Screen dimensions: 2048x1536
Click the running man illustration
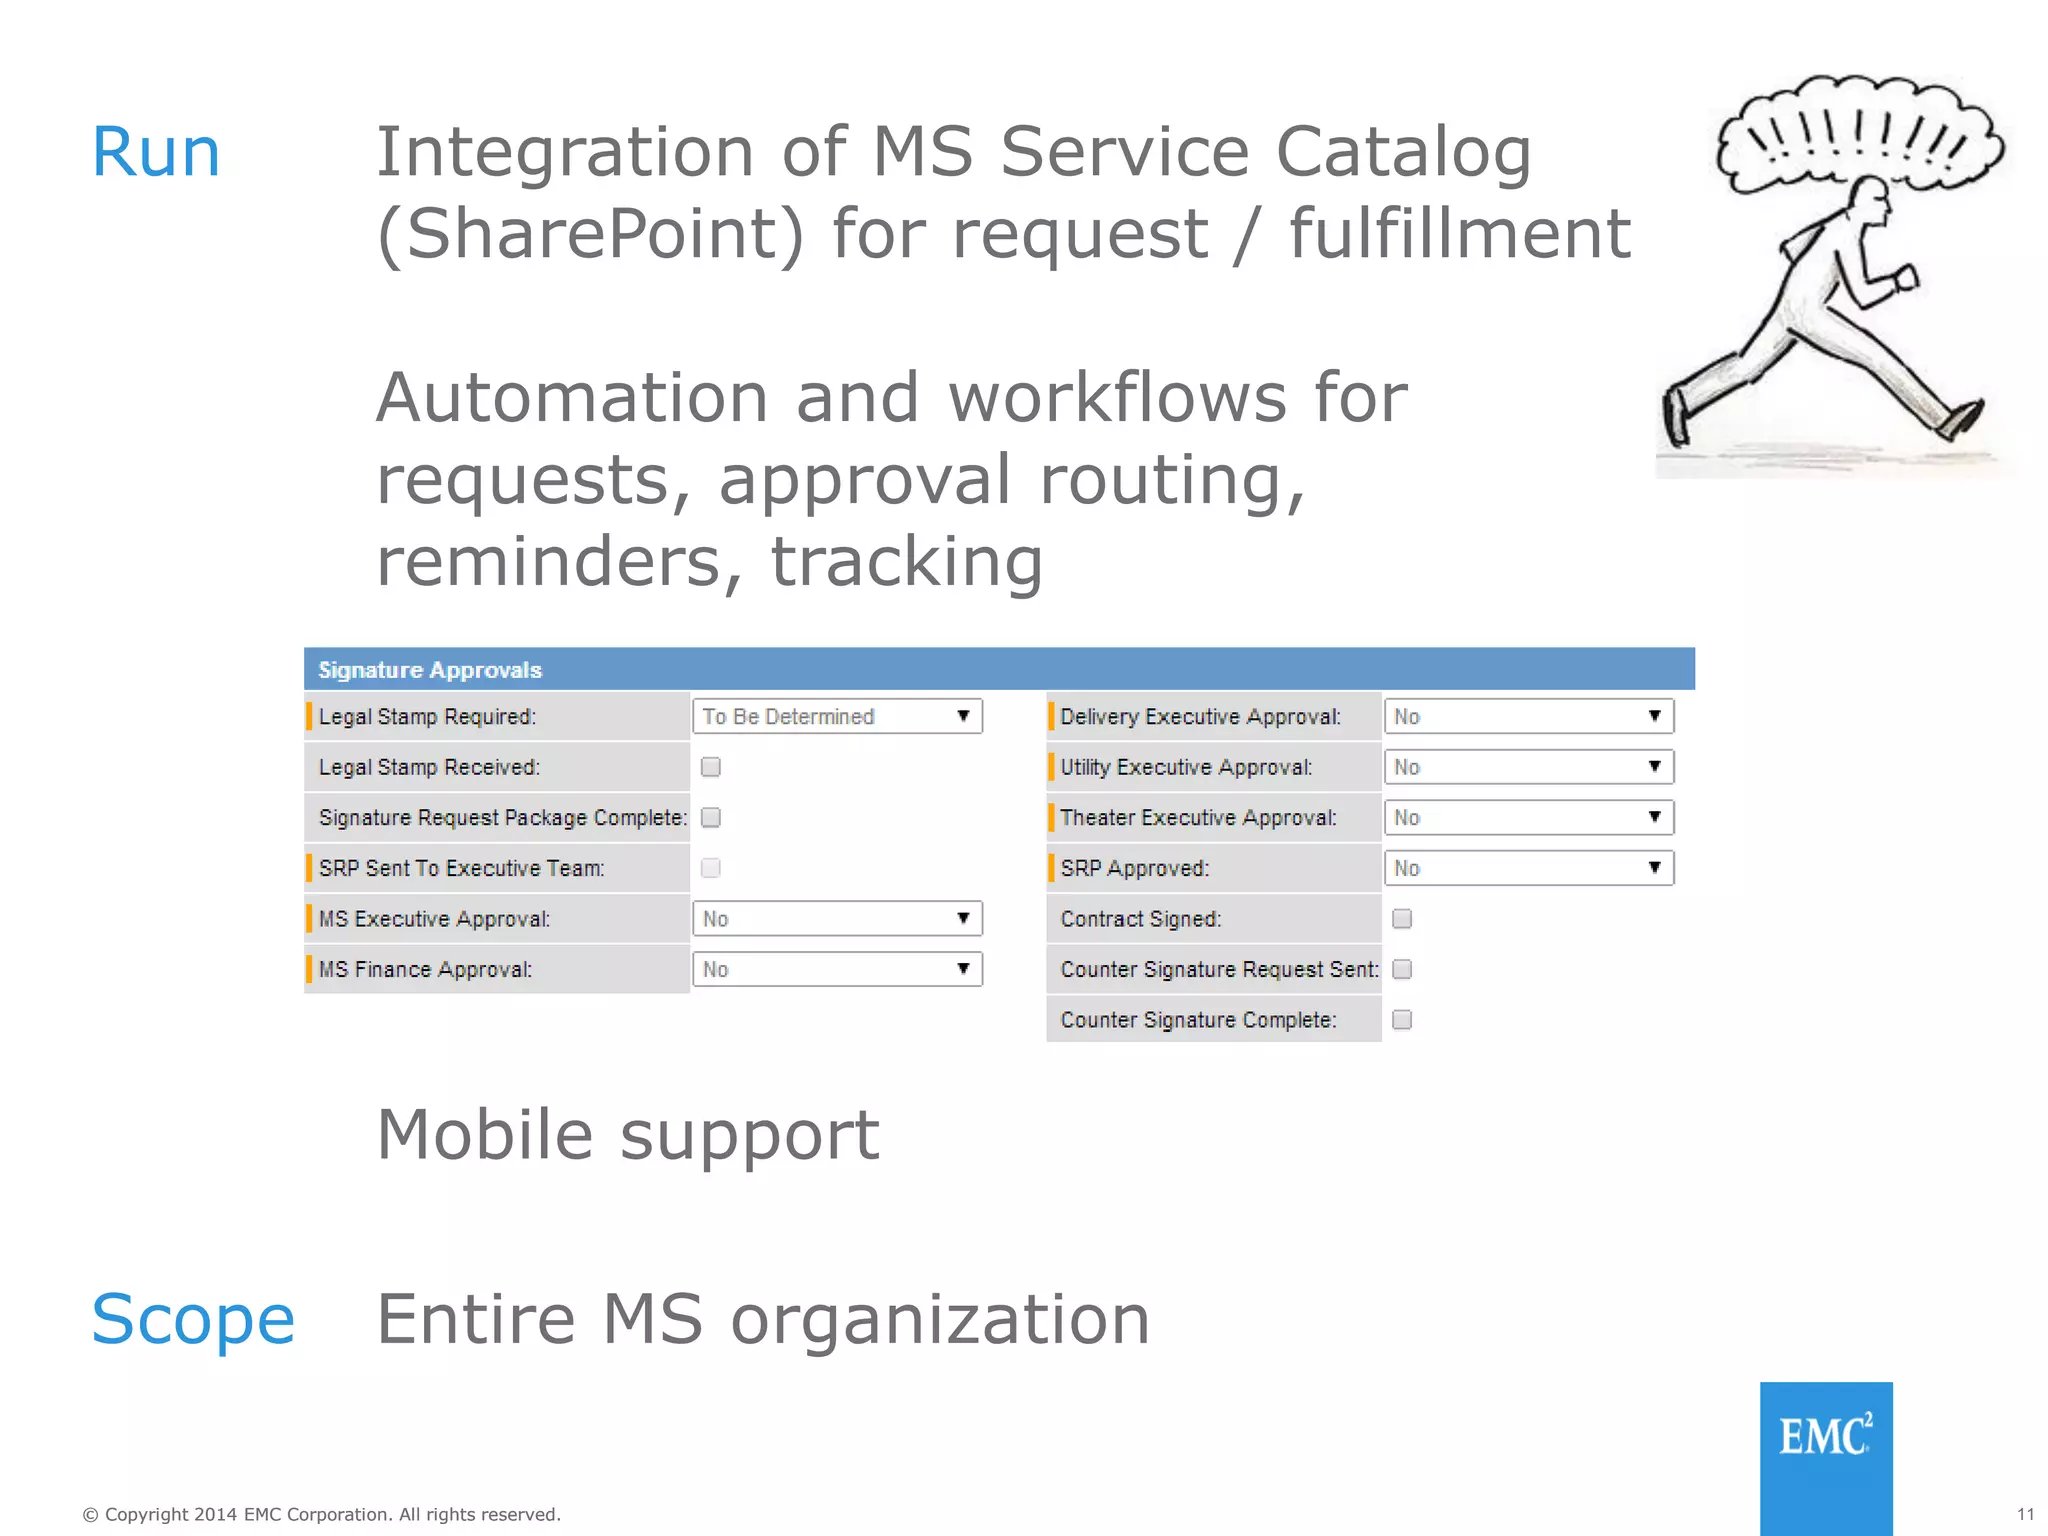[x=1835, y=275]
